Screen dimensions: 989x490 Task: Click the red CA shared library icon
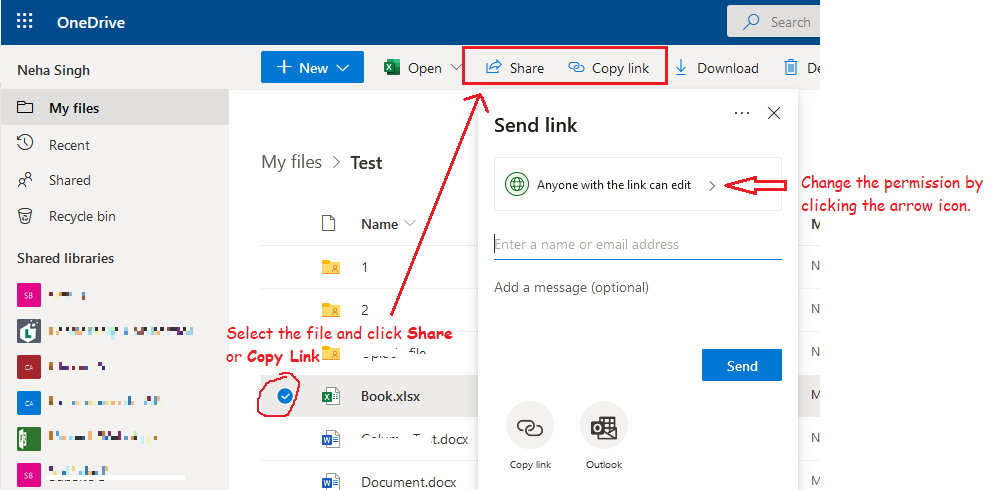29,366
